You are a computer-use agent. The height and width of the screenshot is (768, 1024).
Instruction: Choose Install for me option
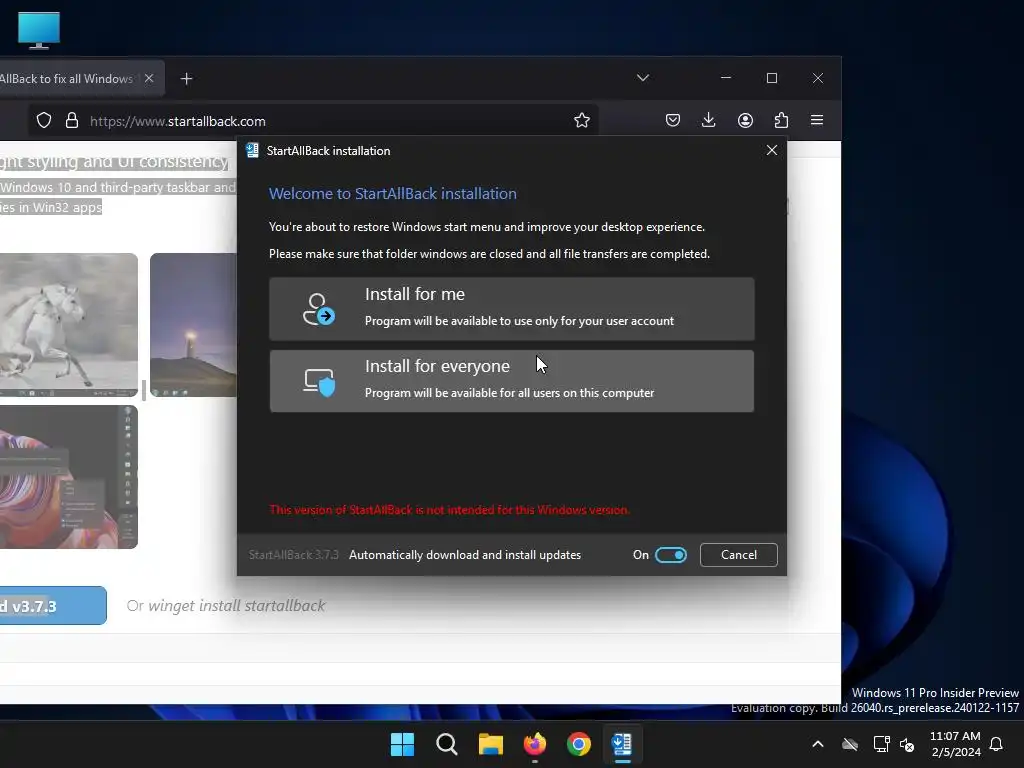(511, 309)
